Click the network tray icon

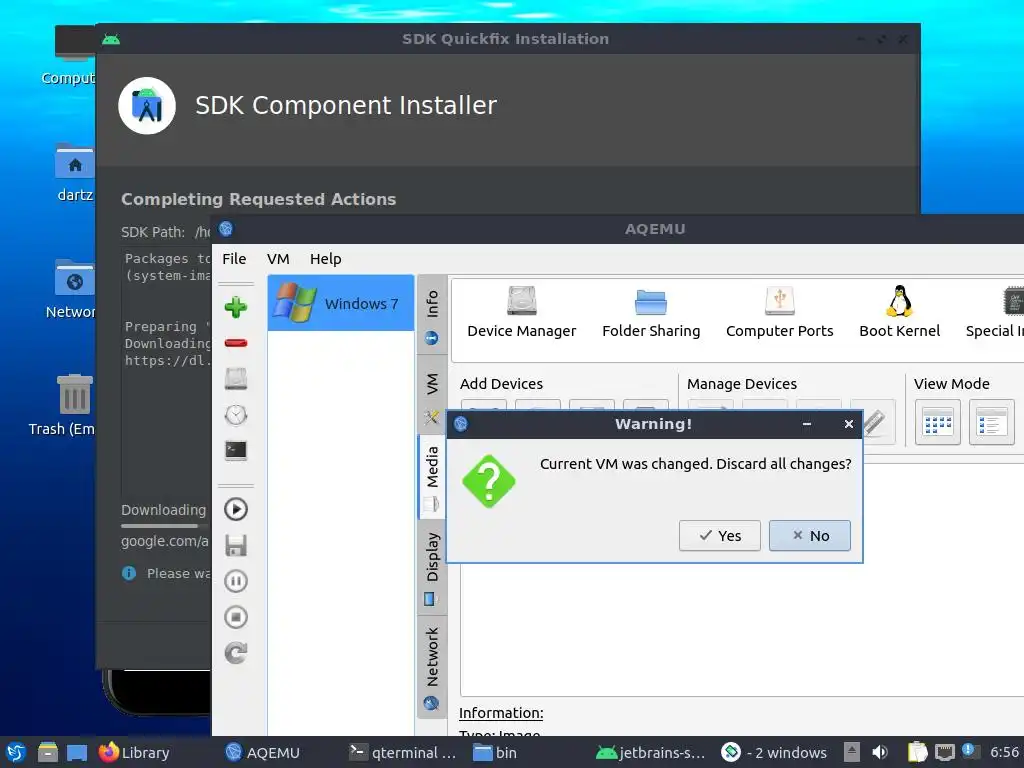click(944, 752)
